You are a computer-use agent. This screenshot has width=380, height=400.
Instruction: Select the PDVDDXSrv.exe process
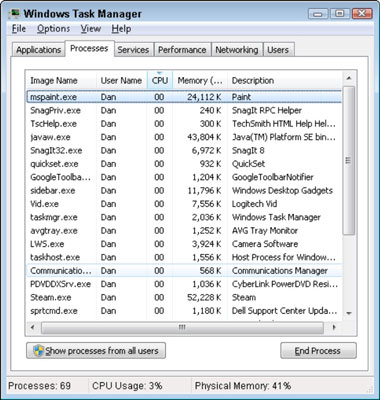click(x=184, y=284)
